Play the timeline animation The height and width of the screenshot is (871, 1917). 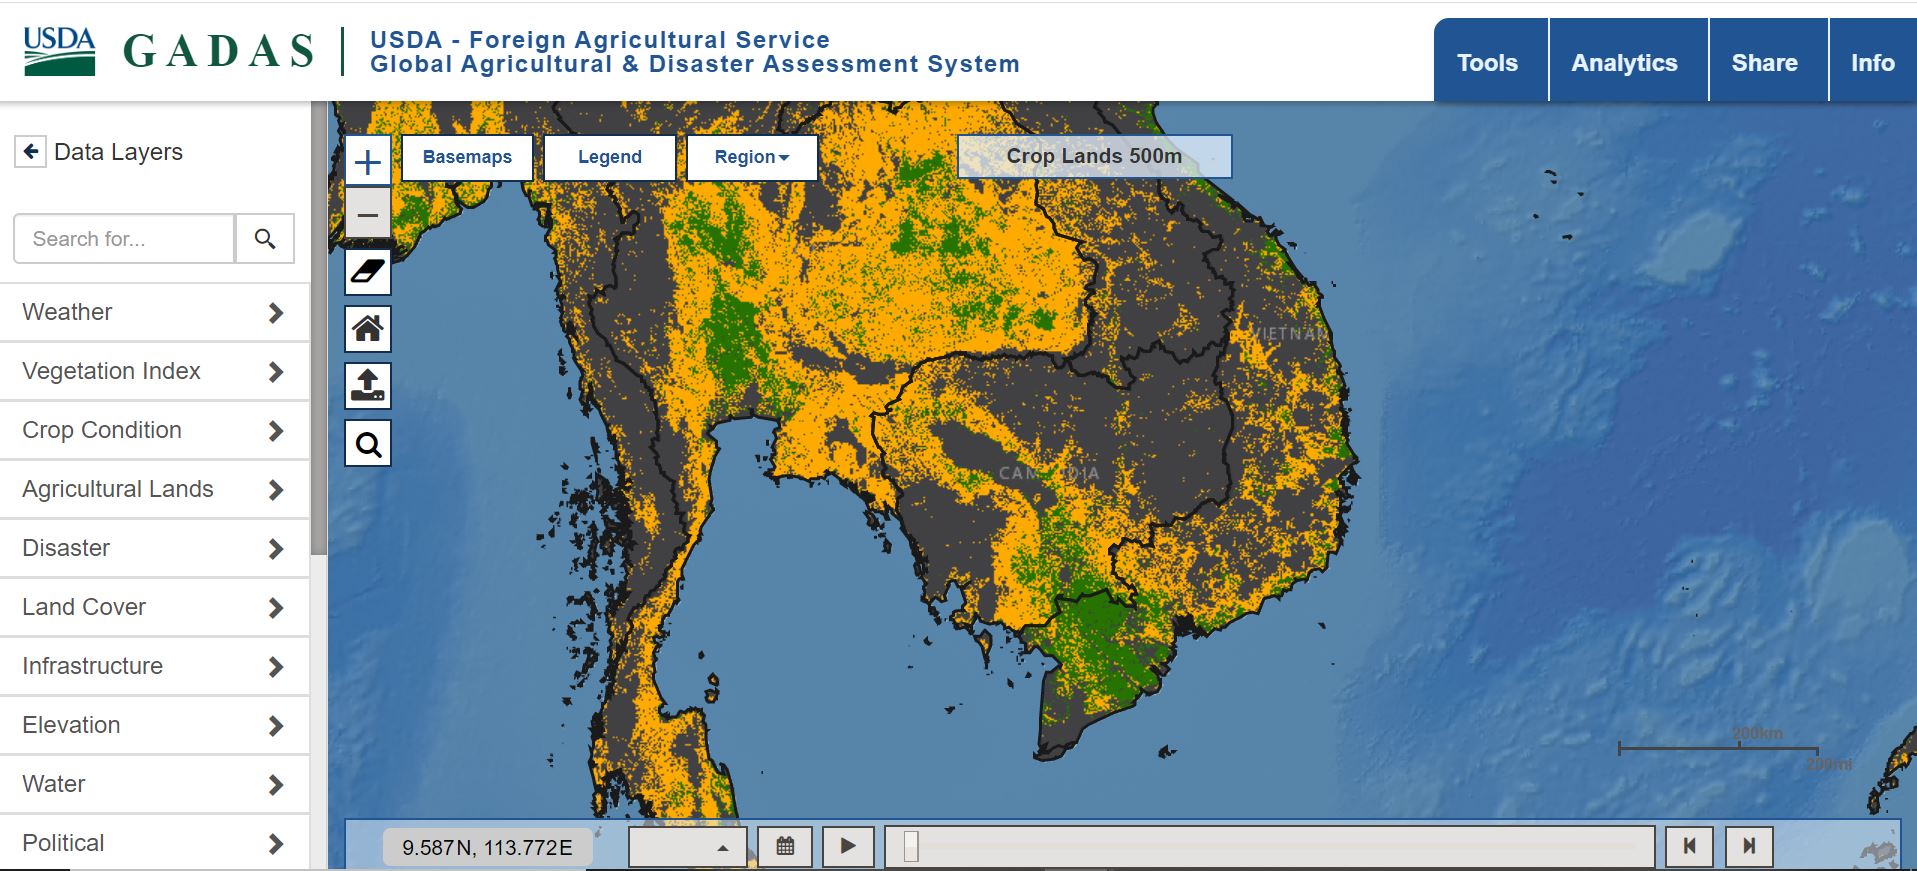pos(848,846)
